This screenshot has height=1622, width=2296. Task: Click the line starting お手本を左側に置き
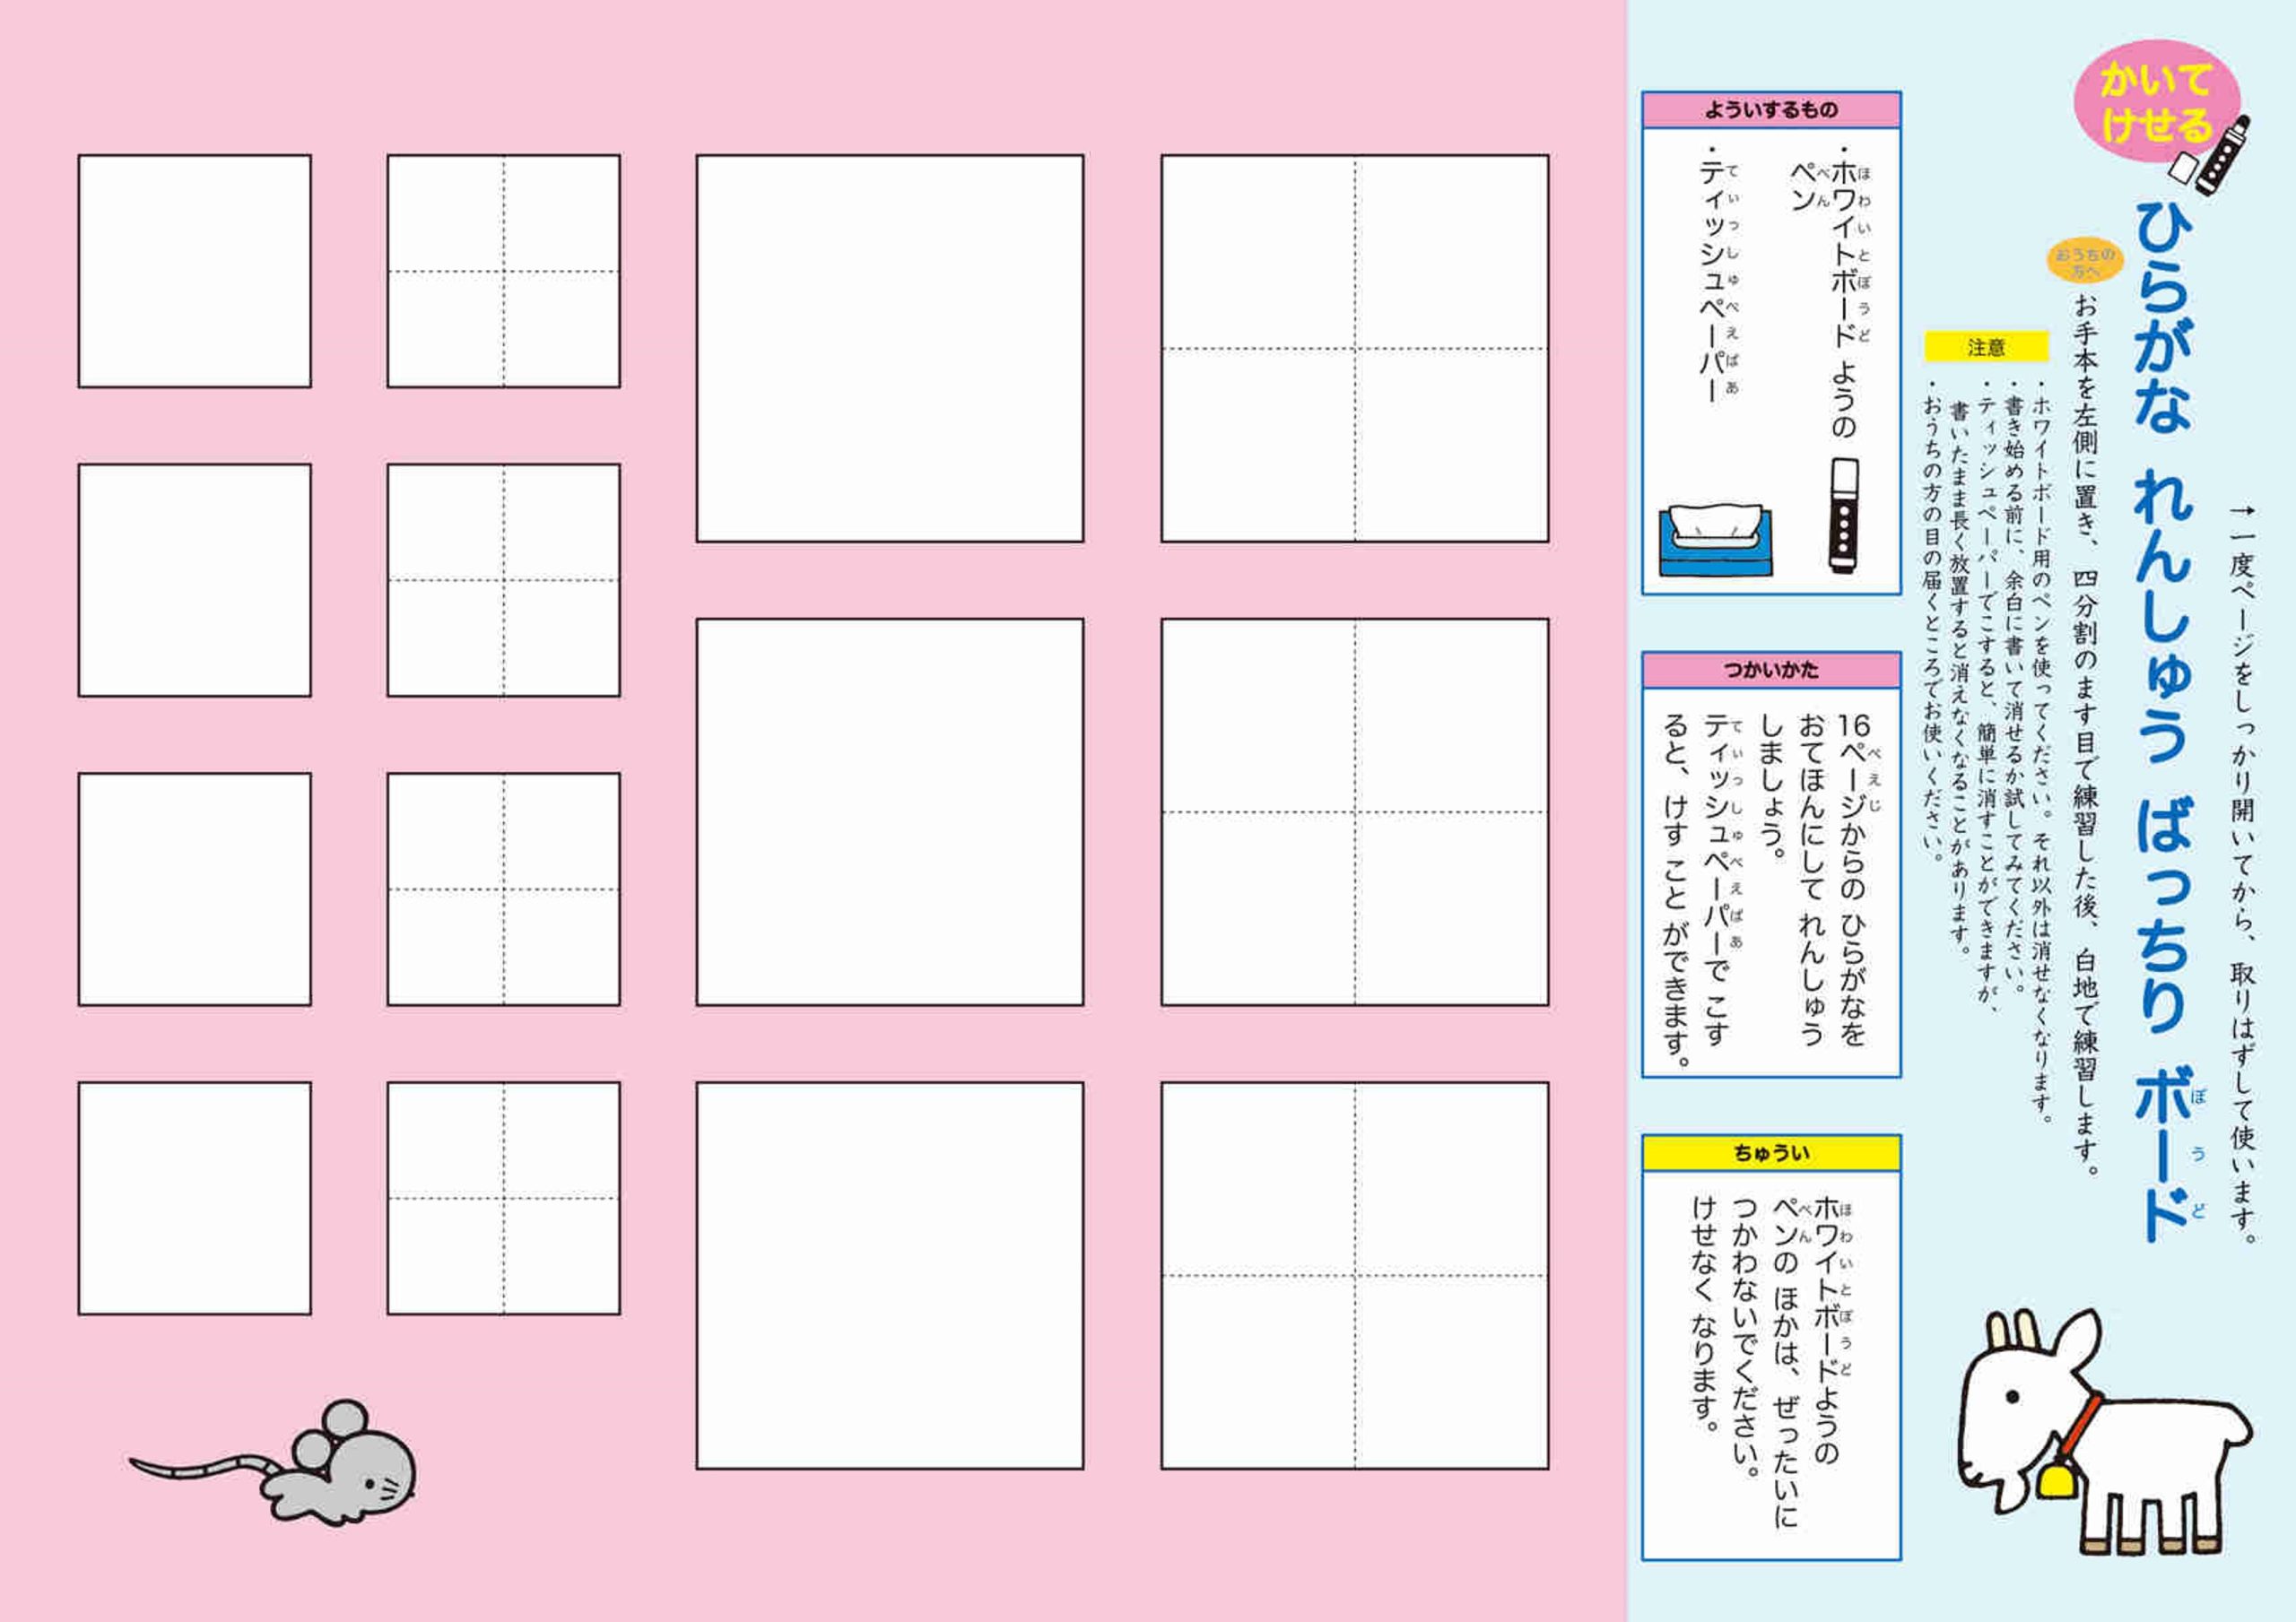tap(2086, 734)
